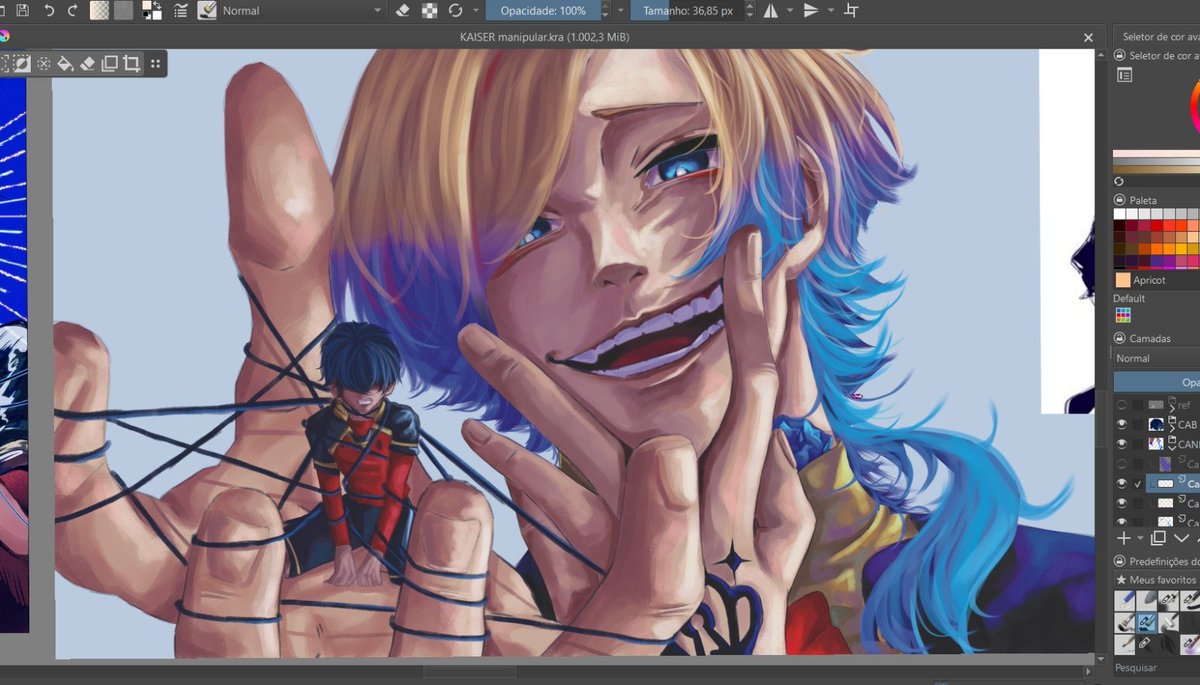This screenshot has width=1200, height=685.
Task: Toggle the wrap around mode icon
Action: (851, 10)
